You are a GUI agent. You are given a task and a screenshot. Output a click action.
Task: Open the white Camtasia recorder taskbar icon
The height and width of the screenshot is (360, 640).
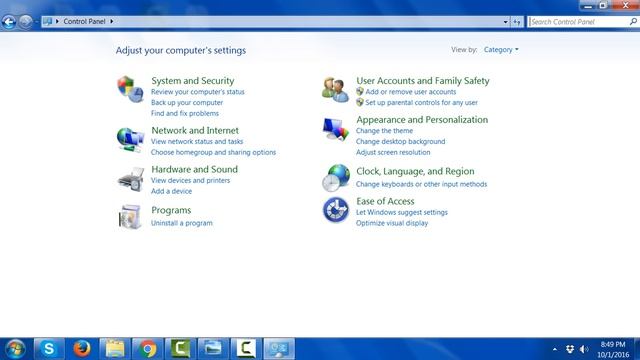pos(246,349)
